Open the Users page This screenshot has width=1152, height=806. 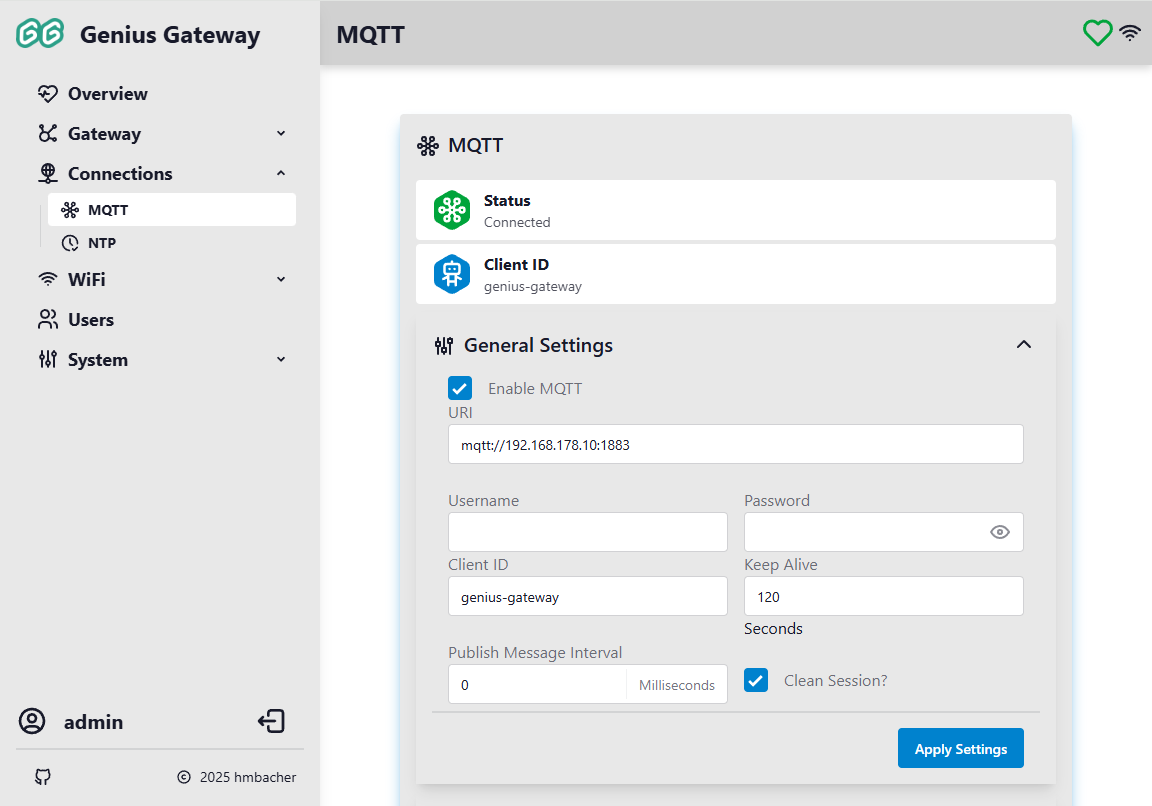tap(90, 320)
